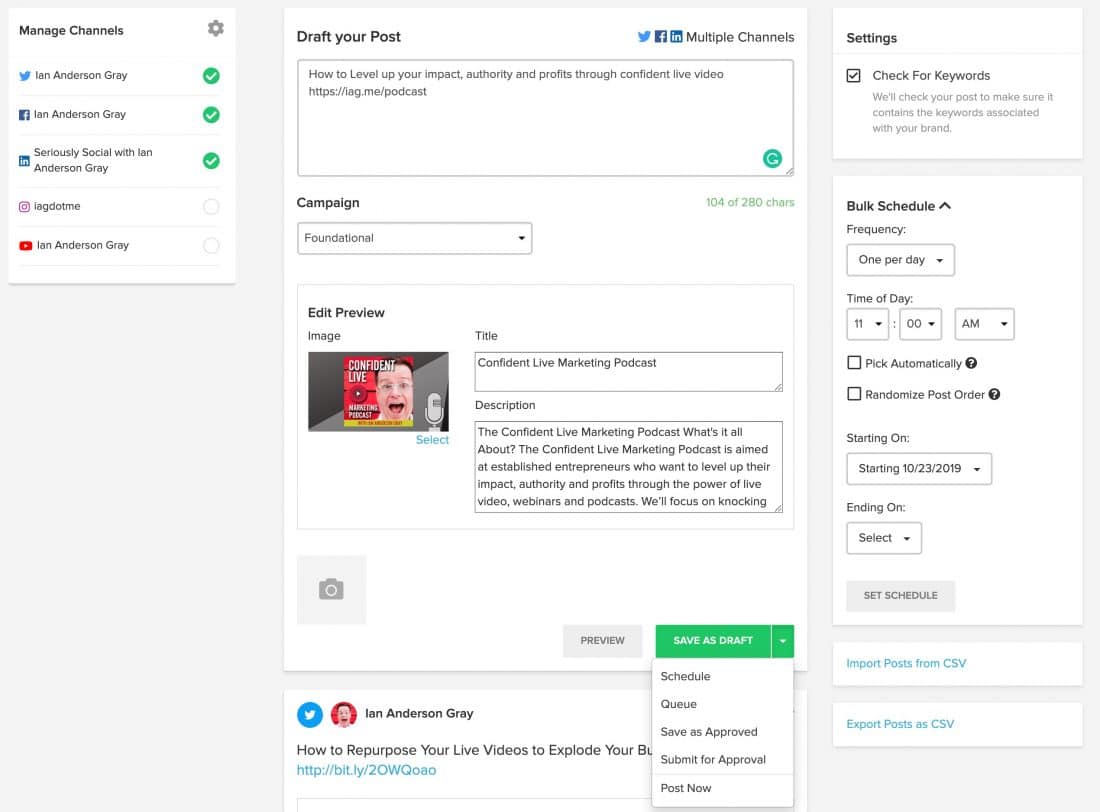Click help icon beside Pick Automatically
Image resolution: width=1100 pixels, height=812 pixels.
(x=971, y=363)
